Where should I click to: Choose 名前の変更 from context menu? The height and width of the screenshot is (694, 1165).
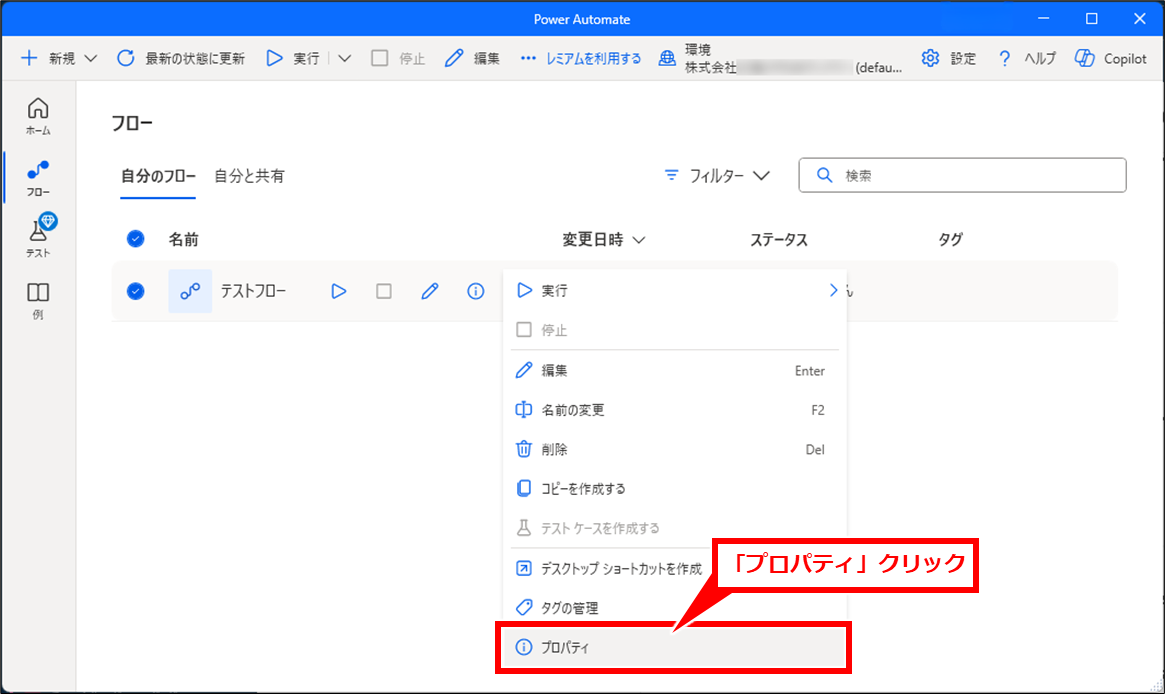click(x=573, y=410)
